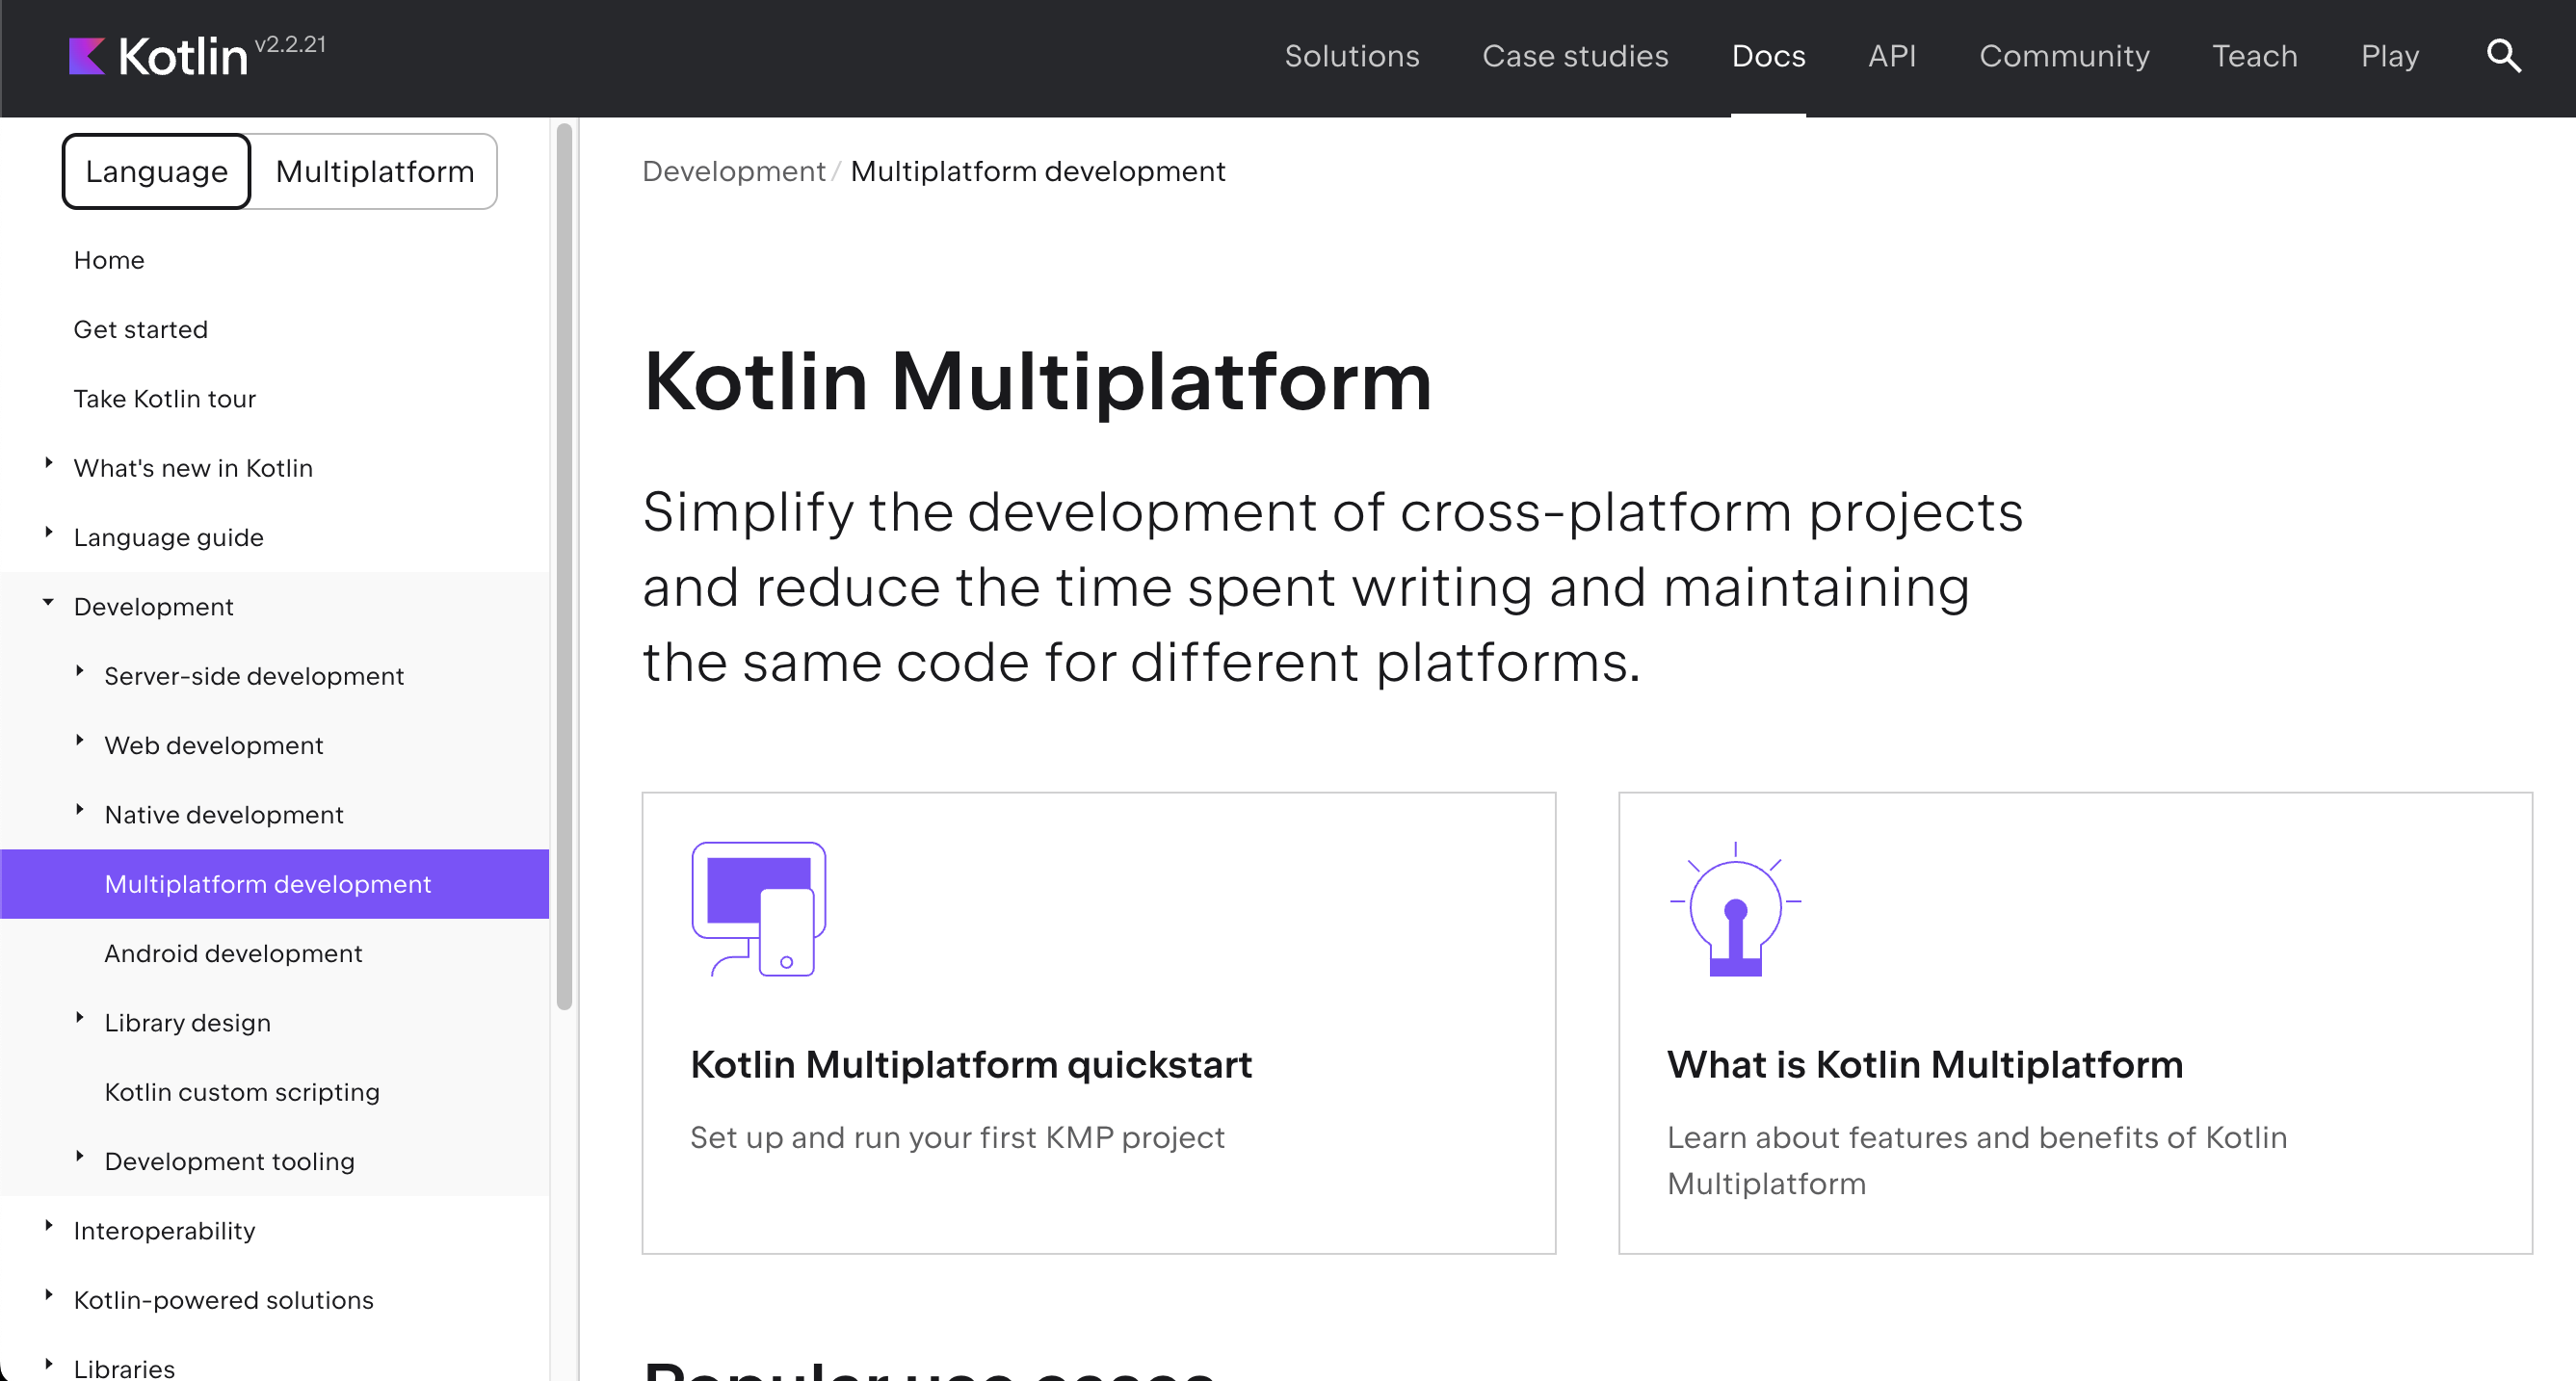Expand the Interoperability arrow
Screen dimensions: 2576x1381
(x=48, y=1226)
